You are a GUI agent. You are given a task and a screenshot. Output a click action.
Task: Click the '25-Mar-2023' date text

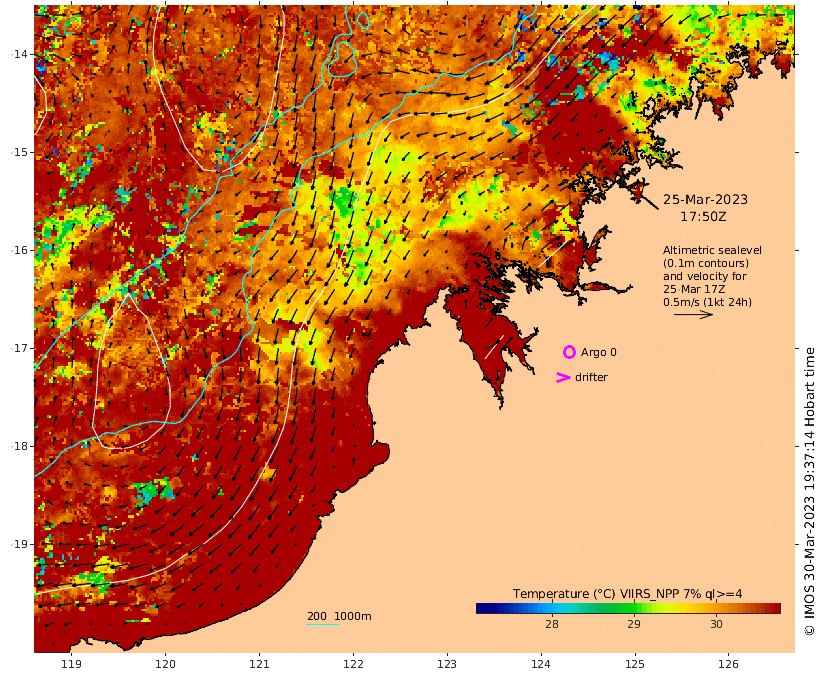pyautogui.click(x=705, y=199)
